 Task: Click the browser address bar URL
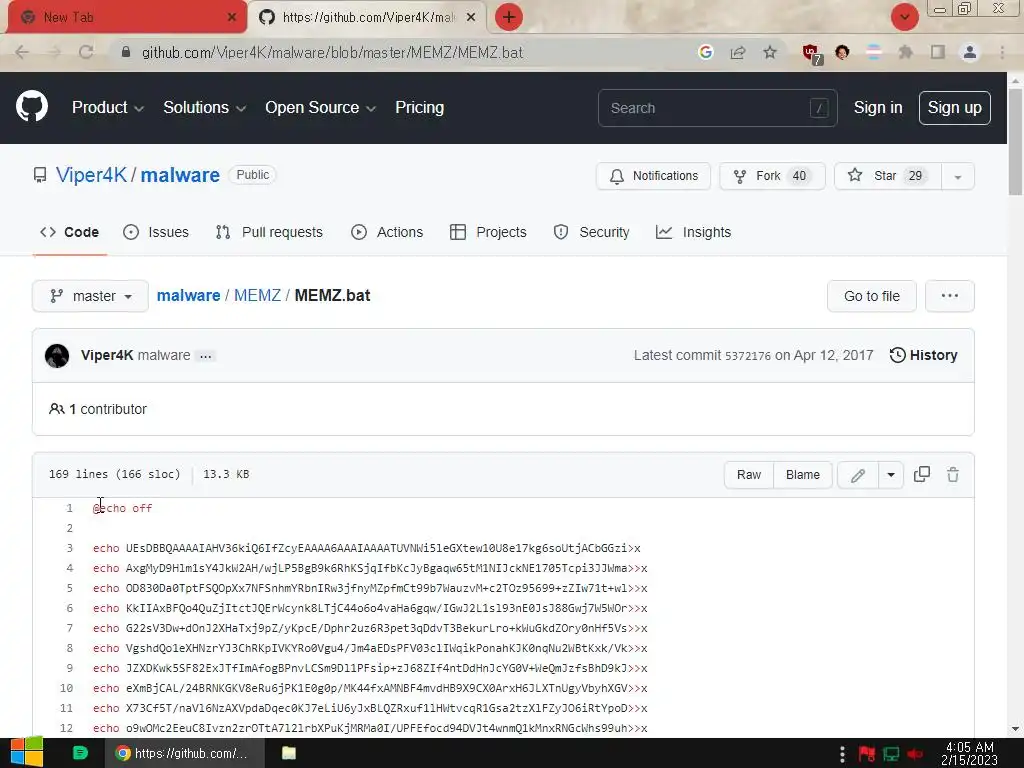pos(332,52)
